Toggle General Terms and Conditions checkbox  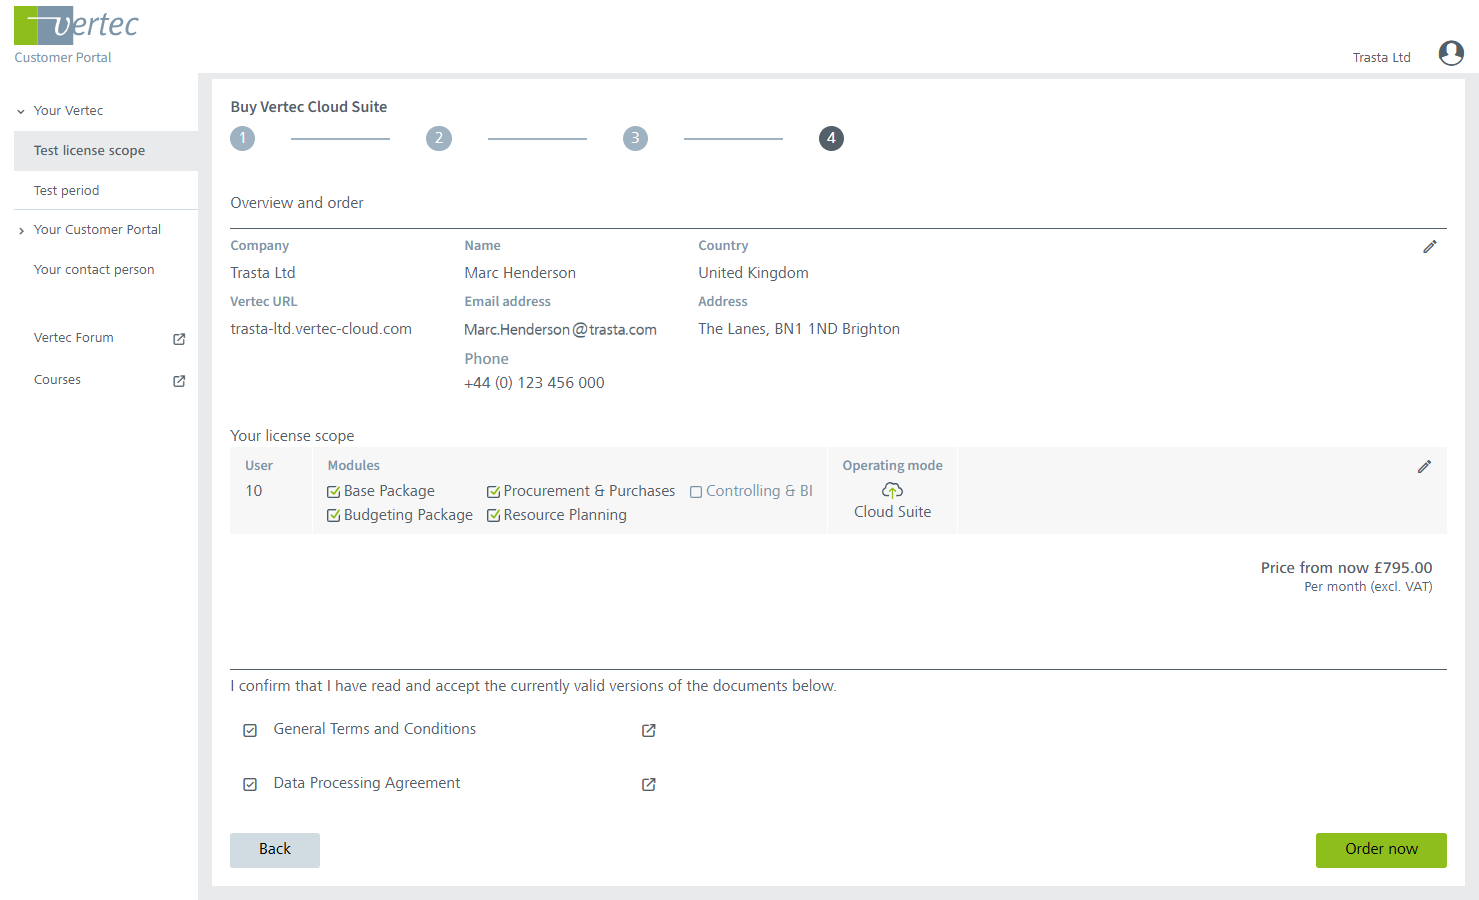[250, 731]
